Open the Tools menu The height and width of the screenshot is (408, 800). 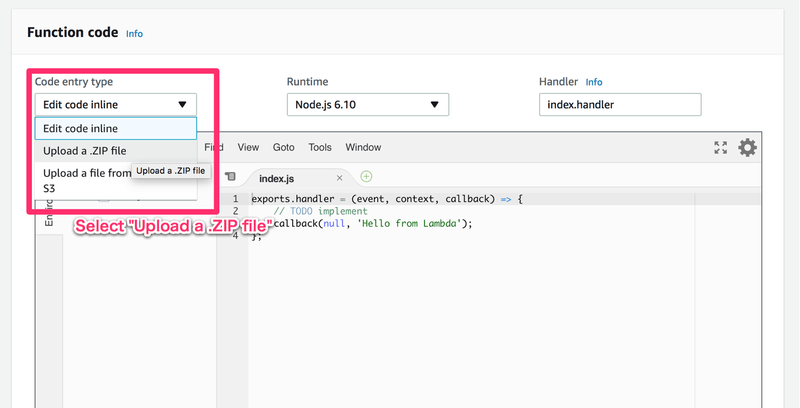320,147
